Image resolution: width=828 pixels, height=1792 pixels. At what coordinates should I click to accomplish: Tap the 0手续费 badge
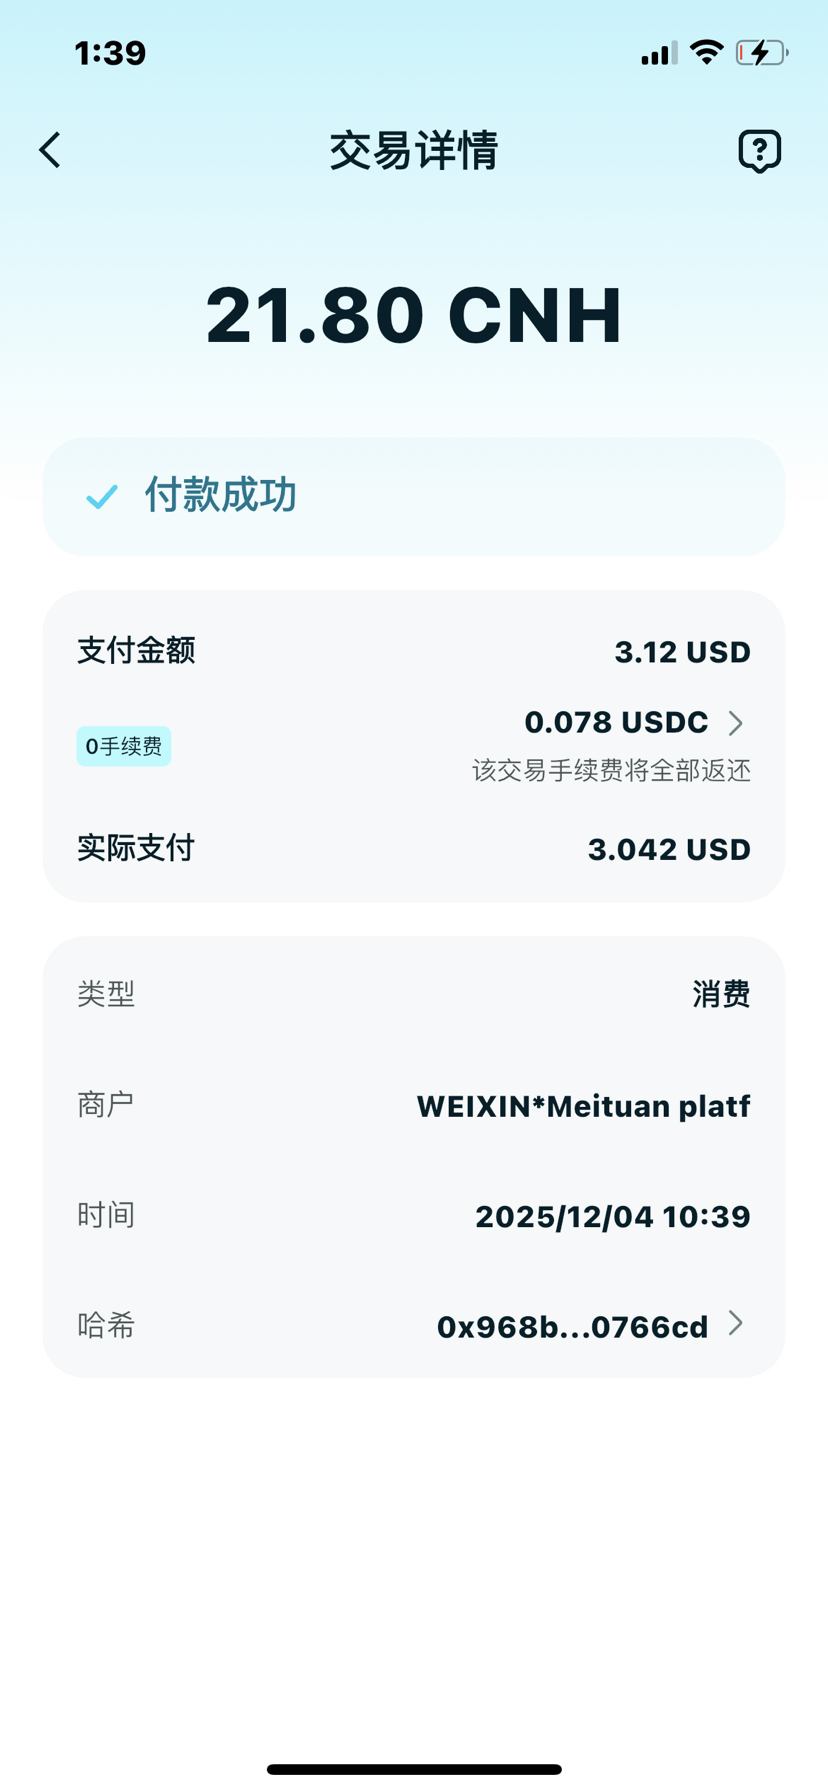click(x=124, y=746)
